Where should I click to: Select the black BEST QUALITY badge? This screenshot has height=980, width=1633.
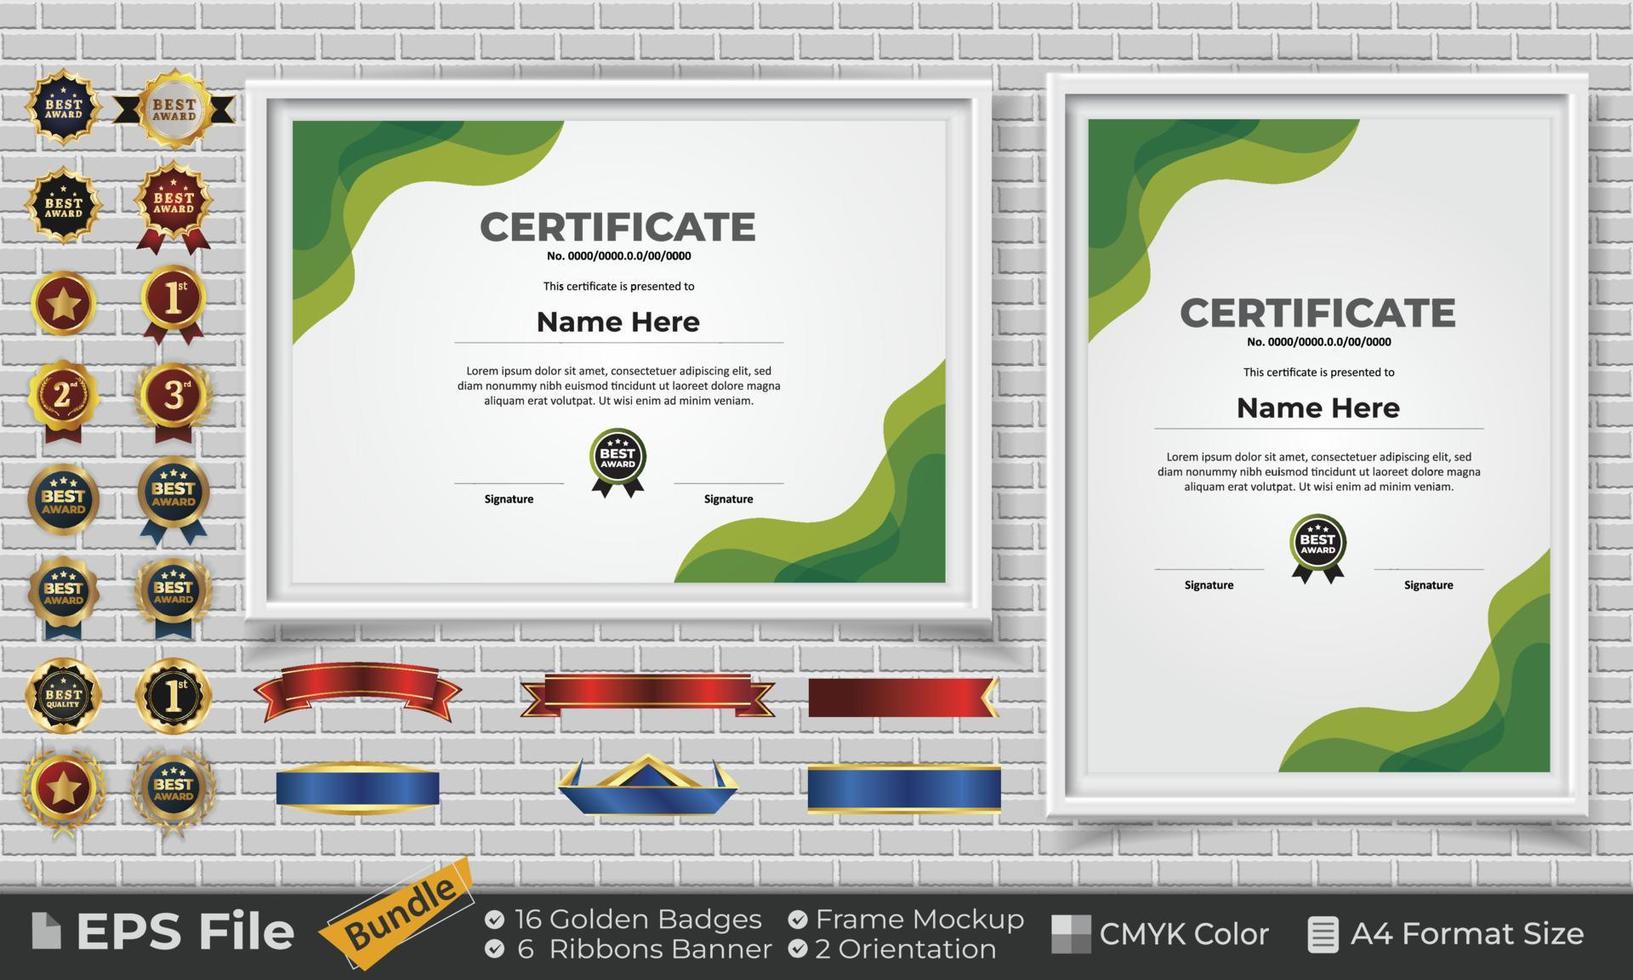tap(64, 695)
